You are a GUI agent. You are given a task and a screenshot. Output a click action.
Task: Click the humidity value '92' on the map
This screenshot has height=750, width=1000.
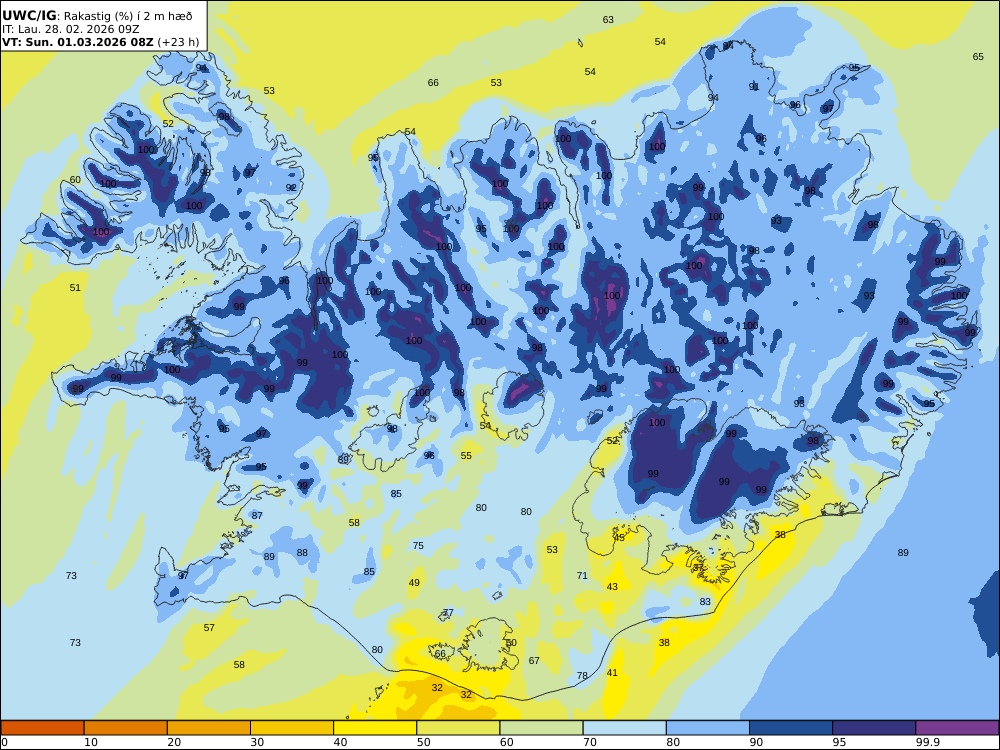(x=291, y=188)
